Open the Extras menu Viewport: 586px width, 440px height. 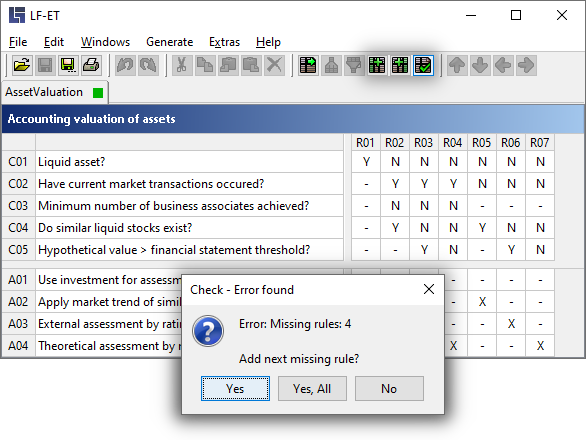click(x=224, y=42)
